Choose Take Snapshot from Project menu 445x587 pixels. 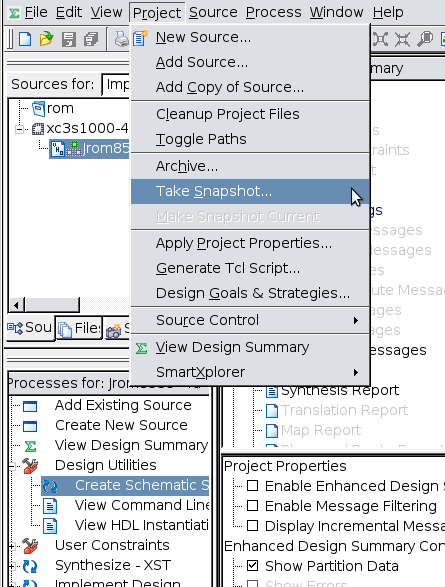coord(250,192)
